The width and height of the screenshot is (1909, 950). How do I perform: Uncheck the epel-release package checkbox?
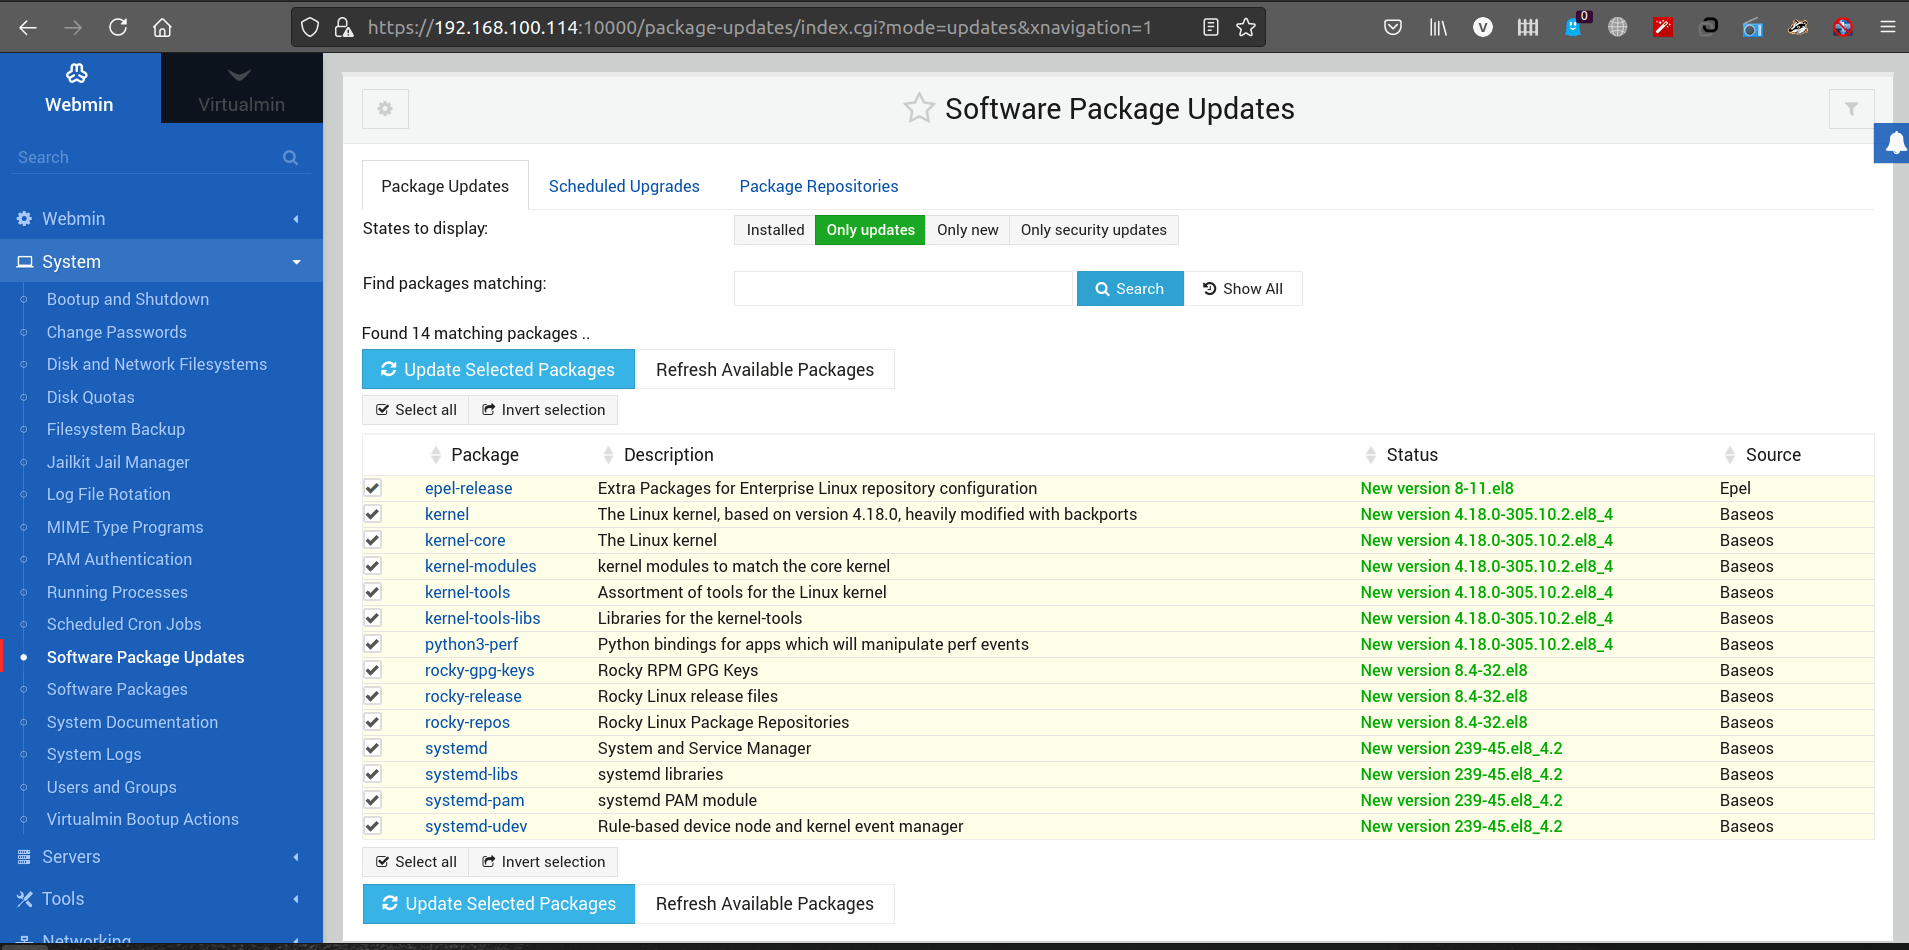click(373, 488)
